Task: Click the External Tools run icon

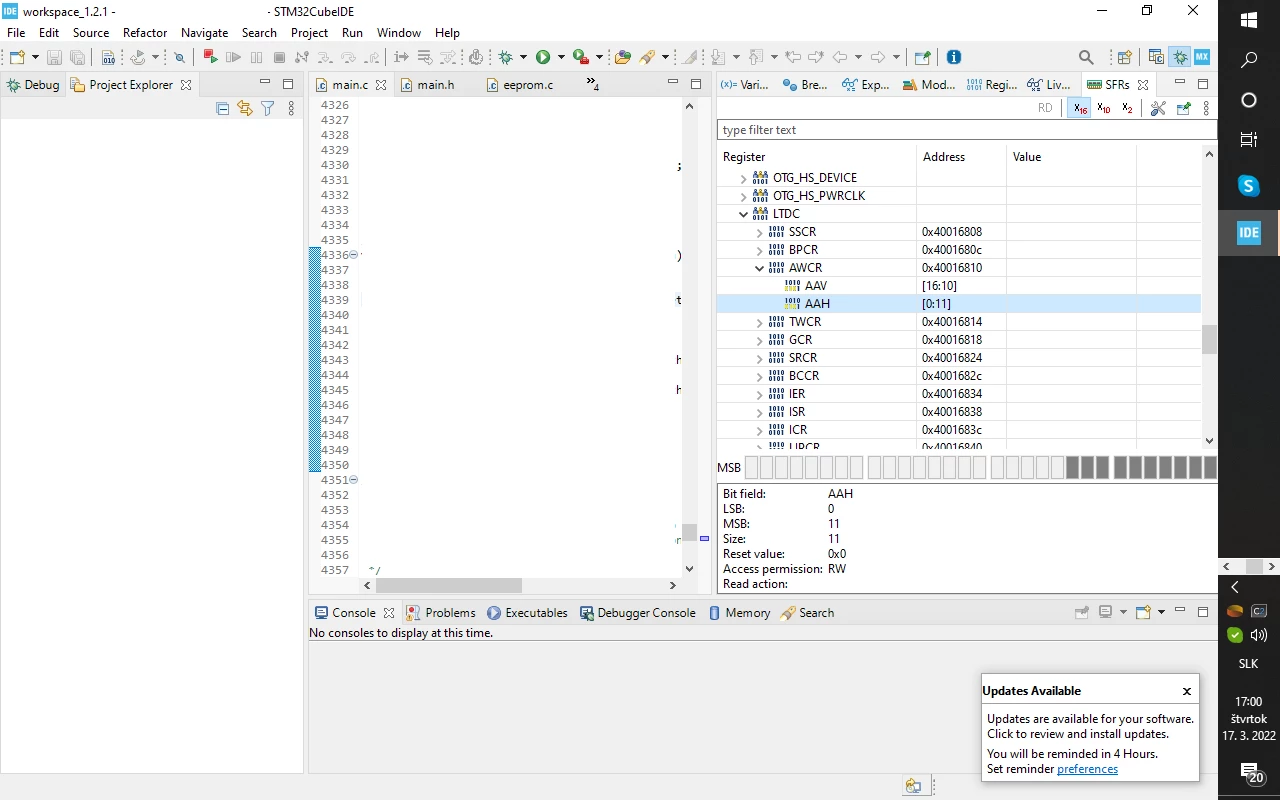Action: (580, 57)
